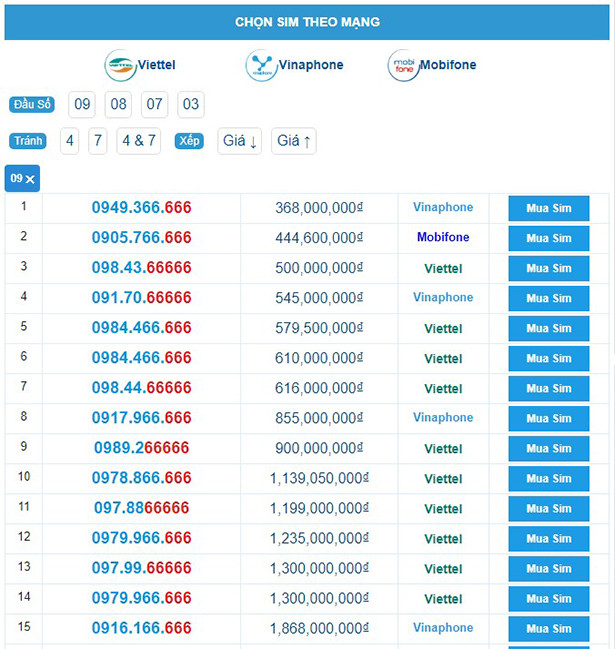
Task: Click Mua Sim for 098.43.66666
Action: pos(549,268)
